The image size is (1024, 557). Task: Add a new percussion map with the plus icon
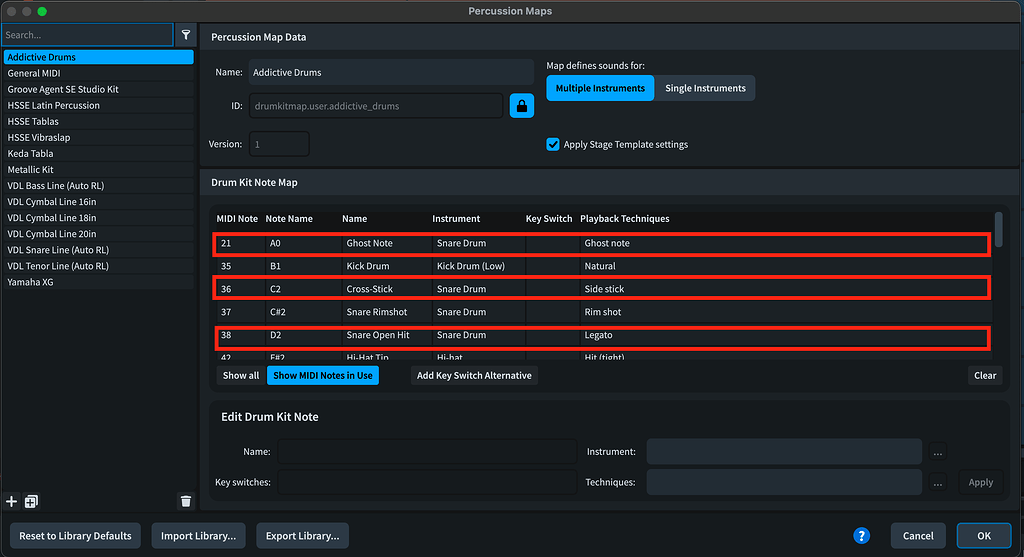point(12,501)
